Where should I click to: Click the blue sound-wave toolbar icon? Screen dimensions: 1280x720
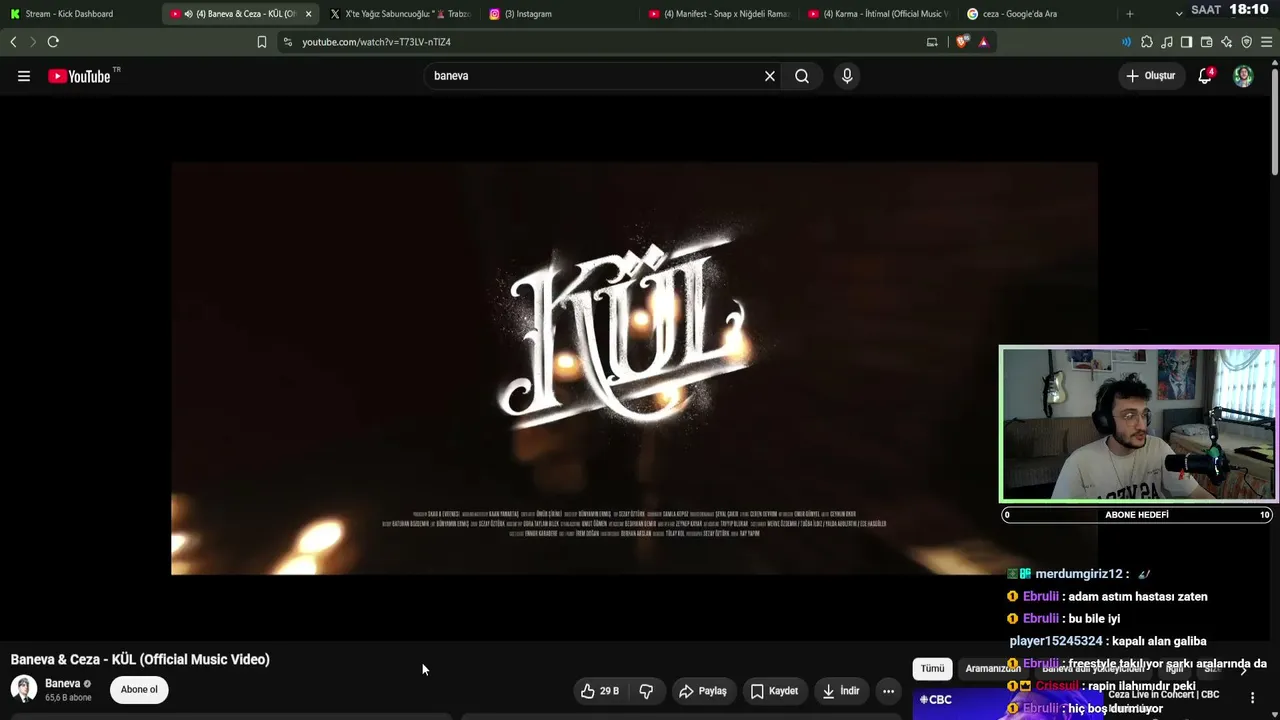coord(1126,42)
